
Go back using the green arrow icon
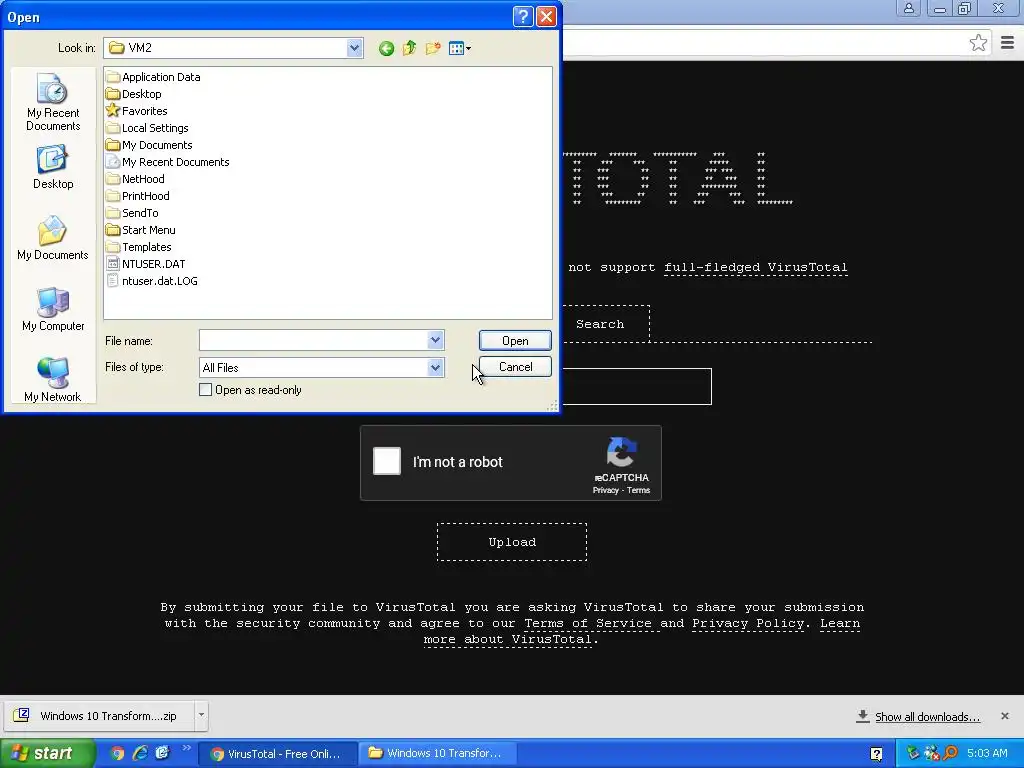point(386,48)
